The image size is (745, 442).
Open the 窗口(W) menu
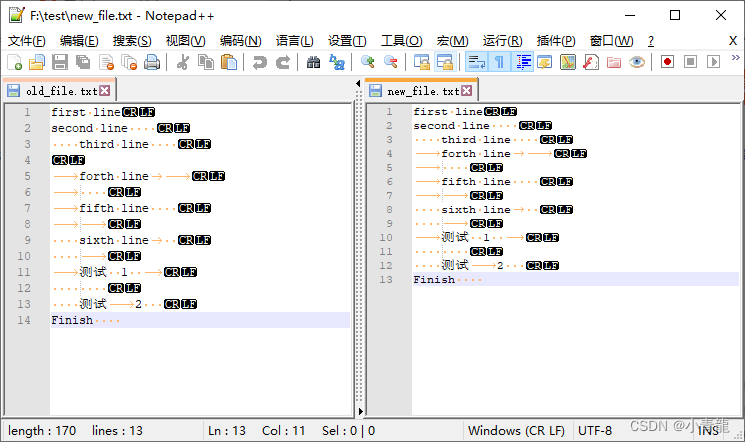[611, 41]
